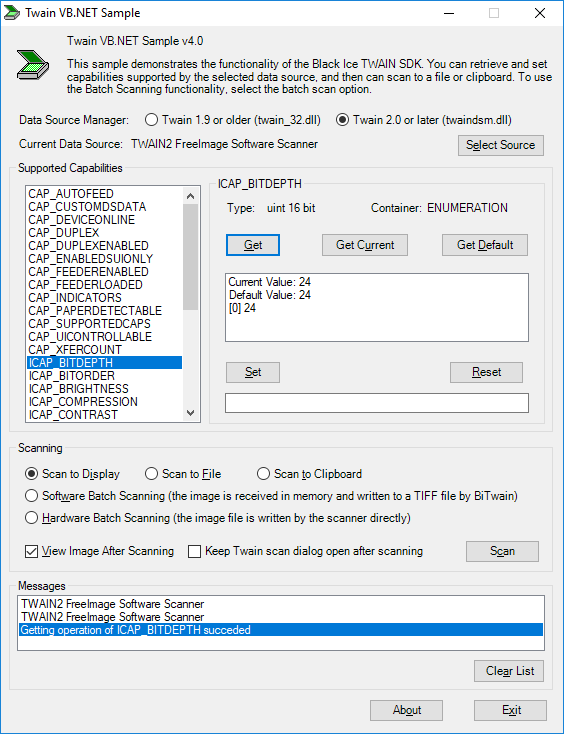Image resolution: width=564 pixels, height=734 pixels.
Task: Click the green scanner logo image
Action: [33, 64]
